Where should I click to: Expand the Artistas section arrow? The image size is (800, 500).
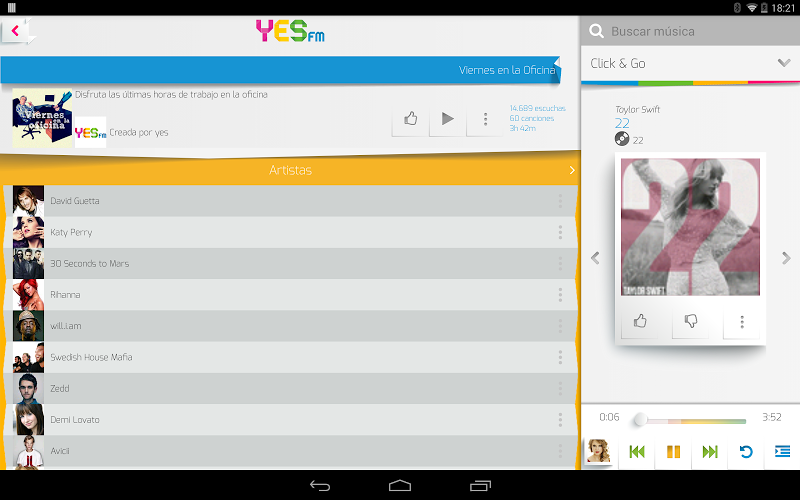(x=572, y=170)
